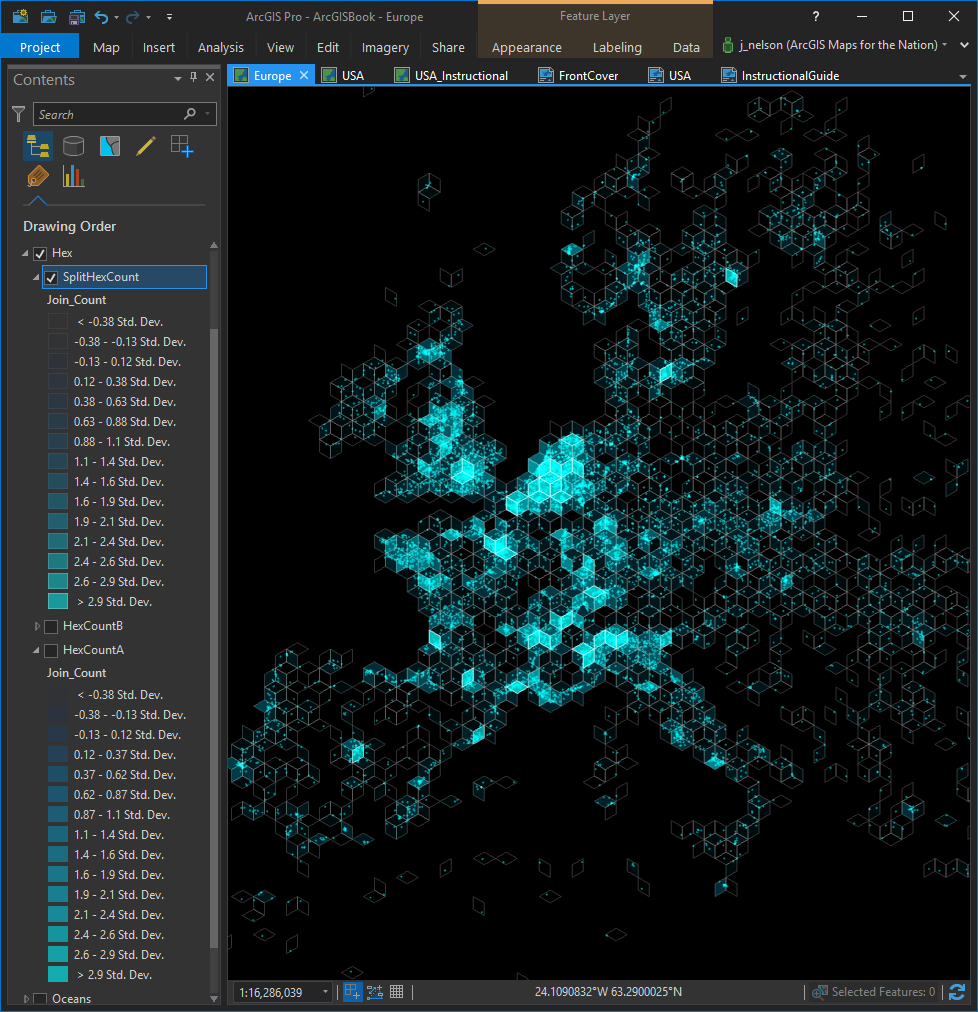This screenshot has height=1012, width=978.
Task: Select List By Labeling tag icon
Action: click(38, 177)
